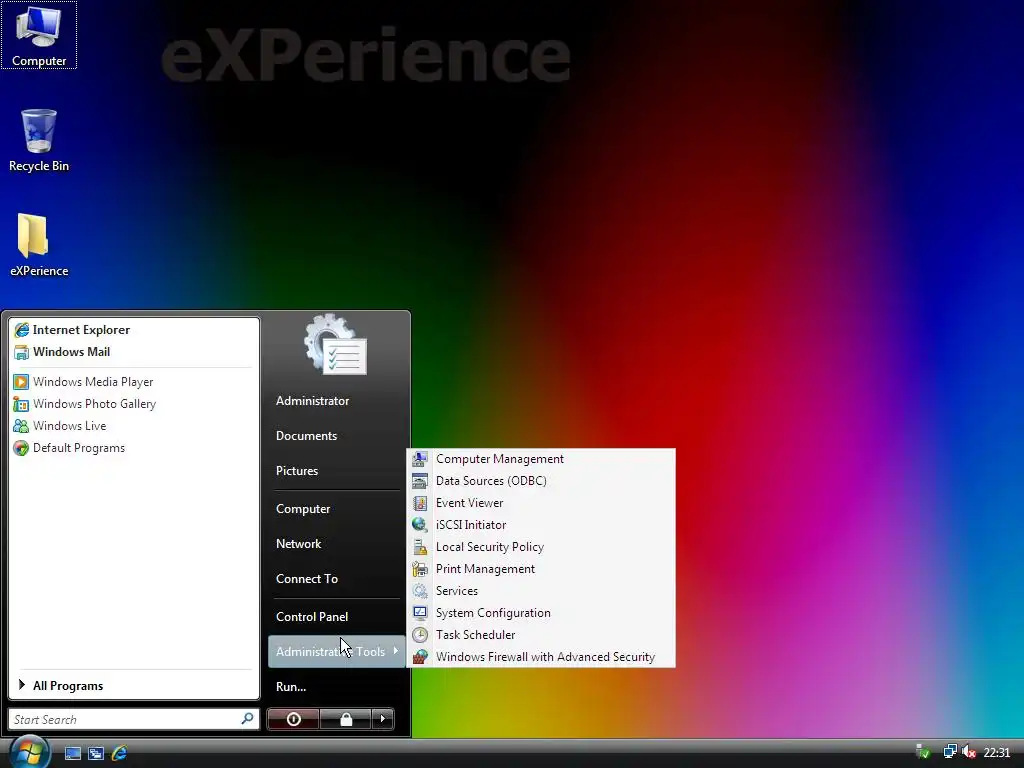The height and width of the screenshot is (768, 1024).
Task: Click Show Desktop in Quick Launch
Action: (x=72, y=754)
